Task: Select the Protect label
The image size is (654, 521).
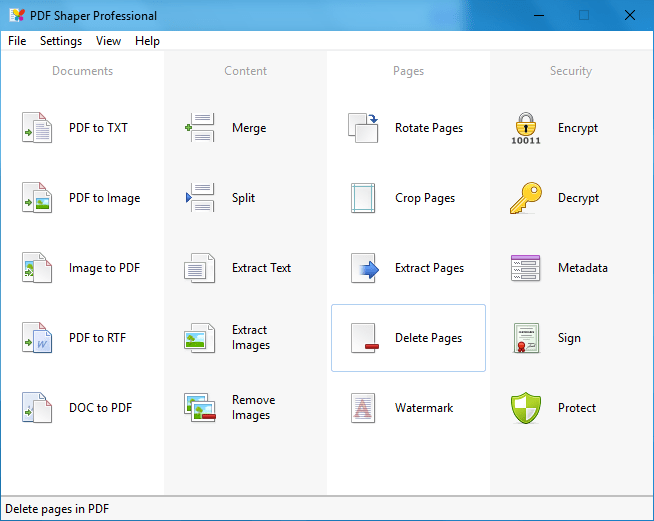Action: pyautogui.click(x=577, y=408)
